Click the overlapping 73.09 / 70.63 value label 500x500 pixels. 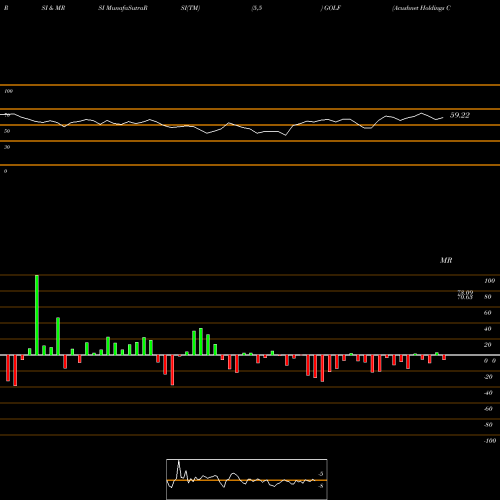point(465,295)
